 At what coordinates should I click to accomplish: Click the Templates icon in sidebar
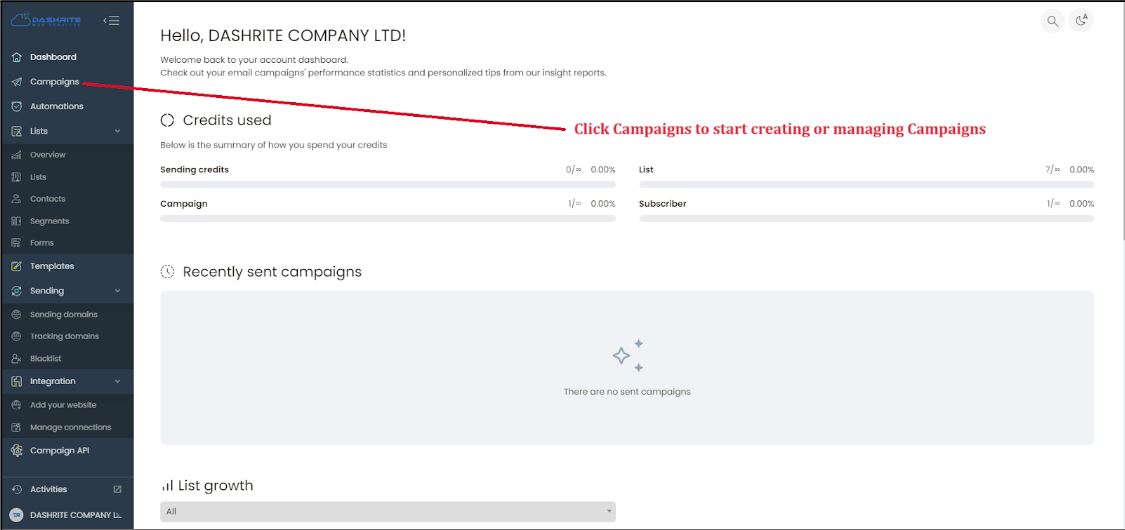(17, 266)
